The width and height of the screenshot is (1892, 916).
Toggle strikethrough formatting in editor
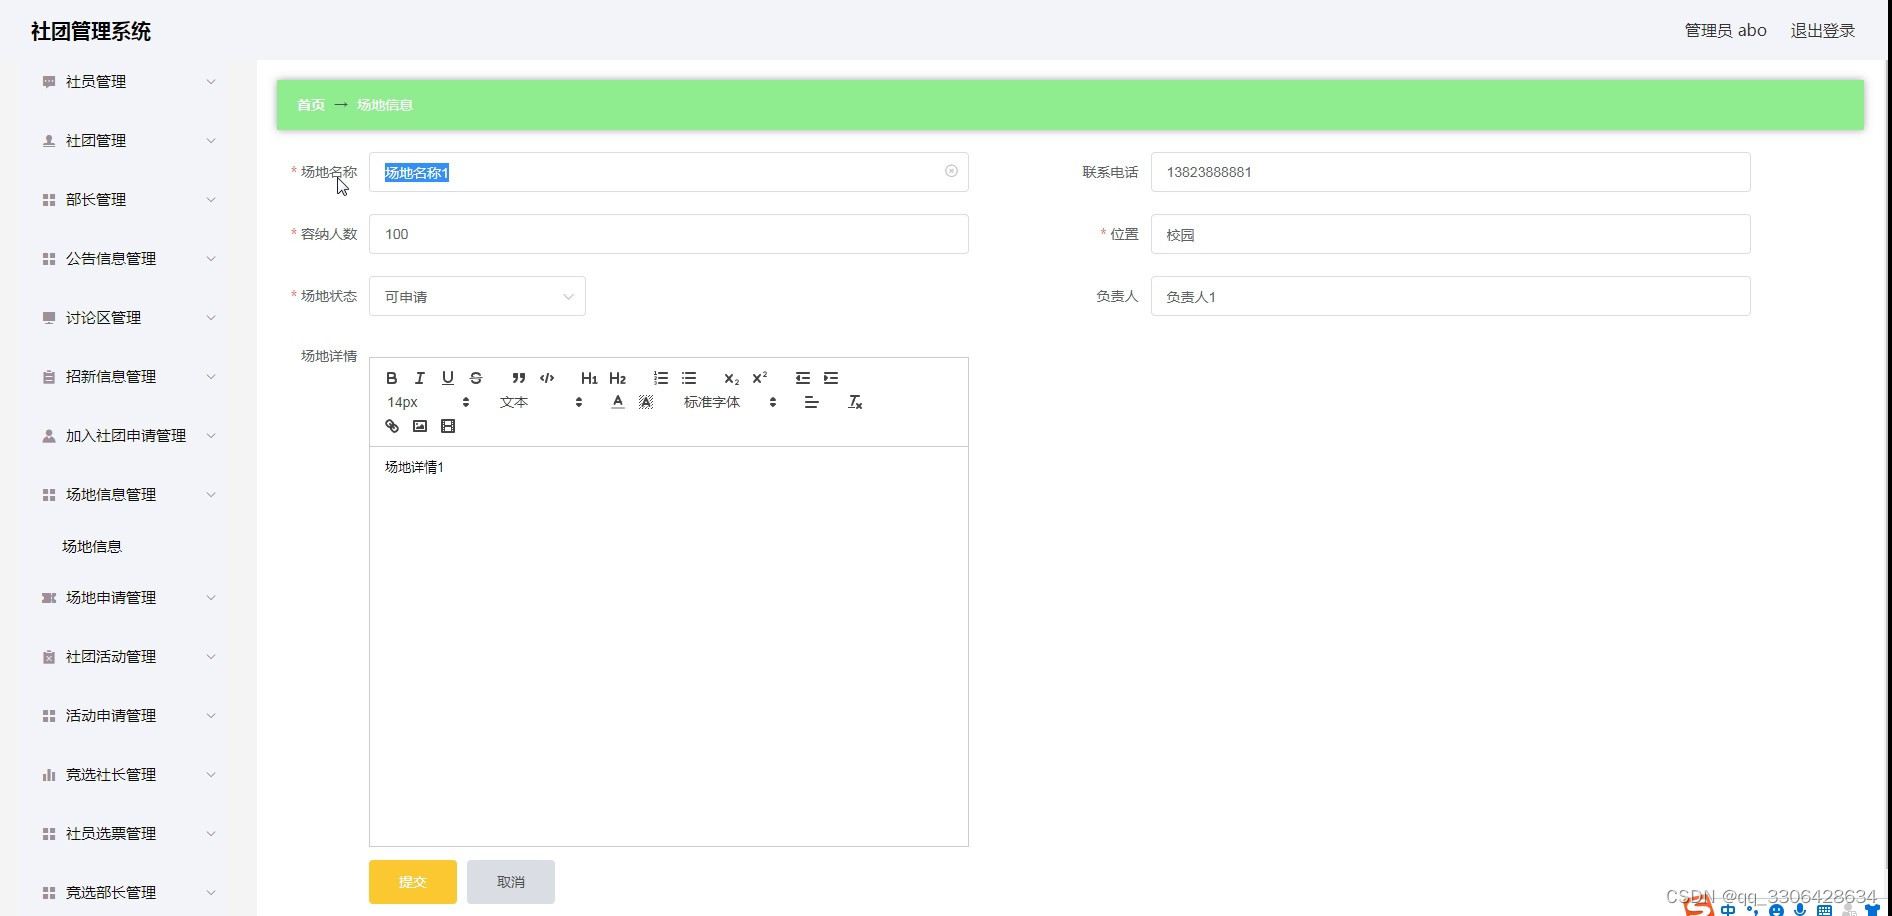(476, 378)
